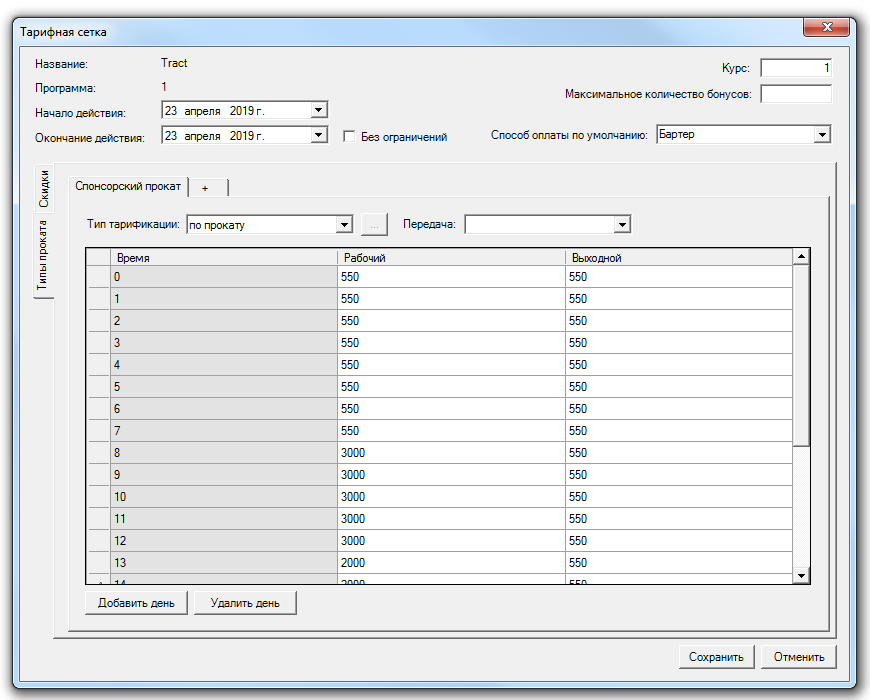The image size is (870, 700).
Task: Expand the Тип тарификации dropdown
Action: point(345,225)
